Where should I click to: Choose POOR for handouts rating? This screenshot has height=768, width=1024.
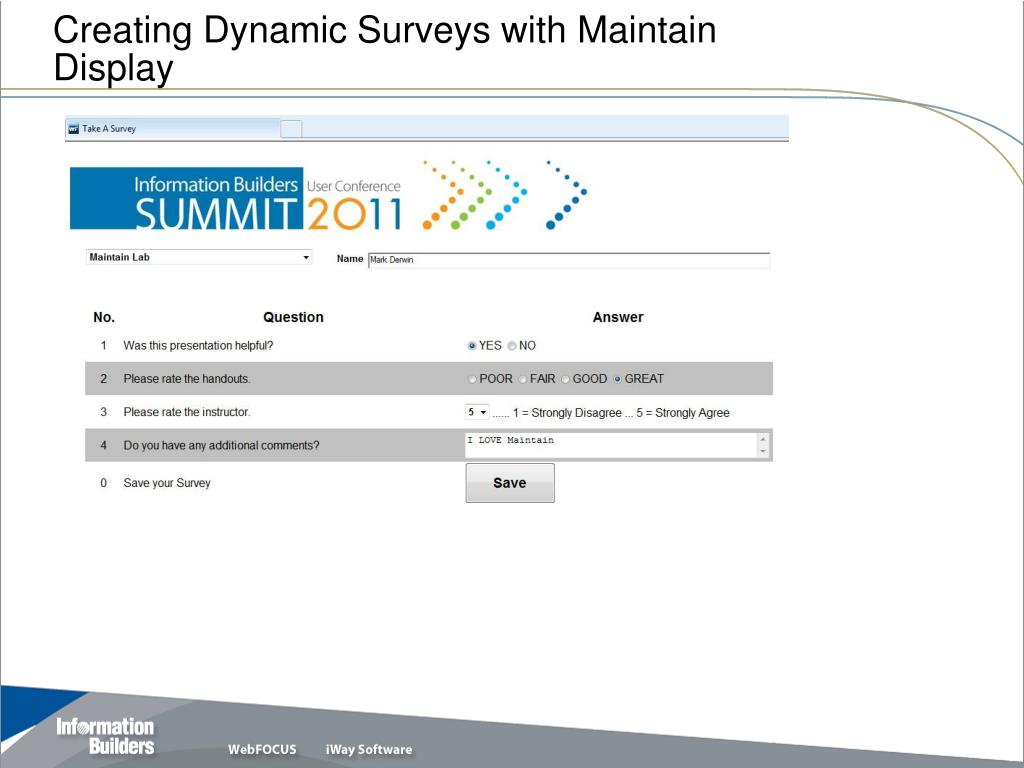coord(473,380)
